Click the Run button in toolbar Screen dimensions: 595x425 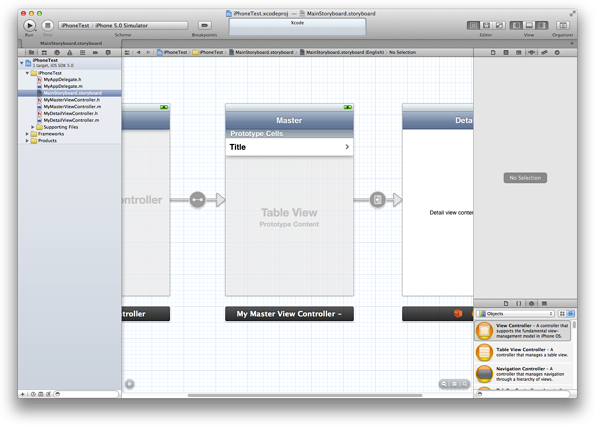[x=29, y=25]
